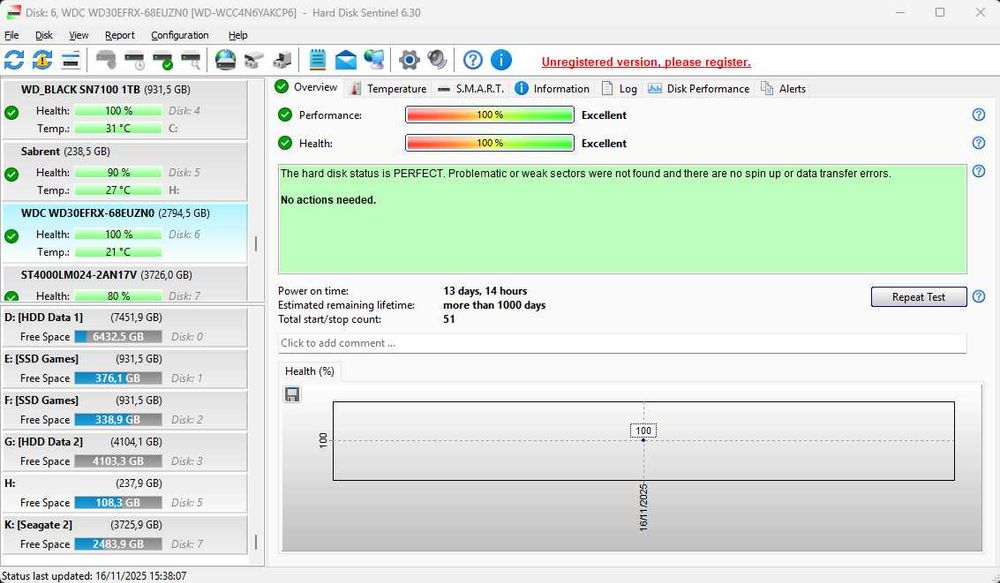The width and height of the screenshot is (1000, 583).
Task: Click the network globe and monitor icon
Action: point(374,60)
